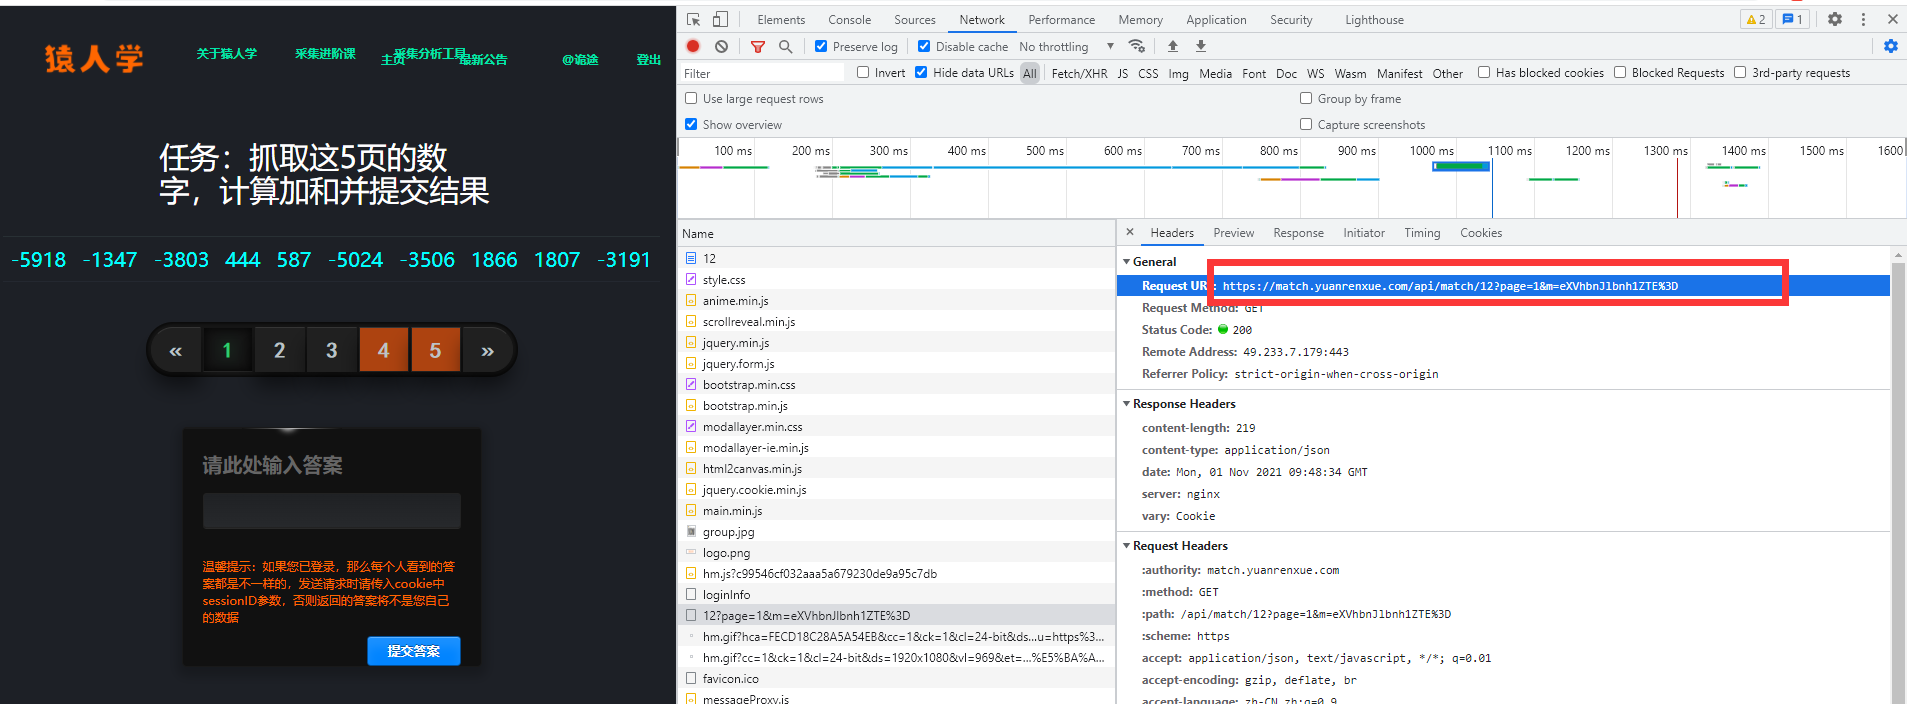Enable Group by frame checkbox
The height and width of the screenshot is (704, 1907).
tap(1306, 98)
